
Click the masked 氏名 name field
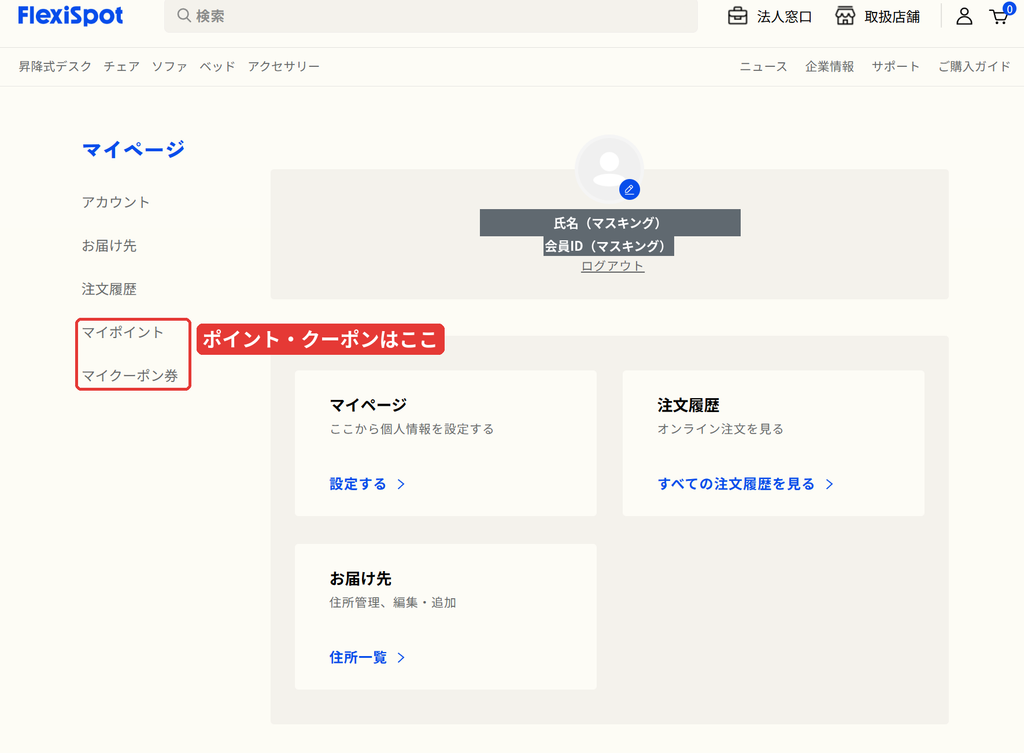(x=610, y=223)
